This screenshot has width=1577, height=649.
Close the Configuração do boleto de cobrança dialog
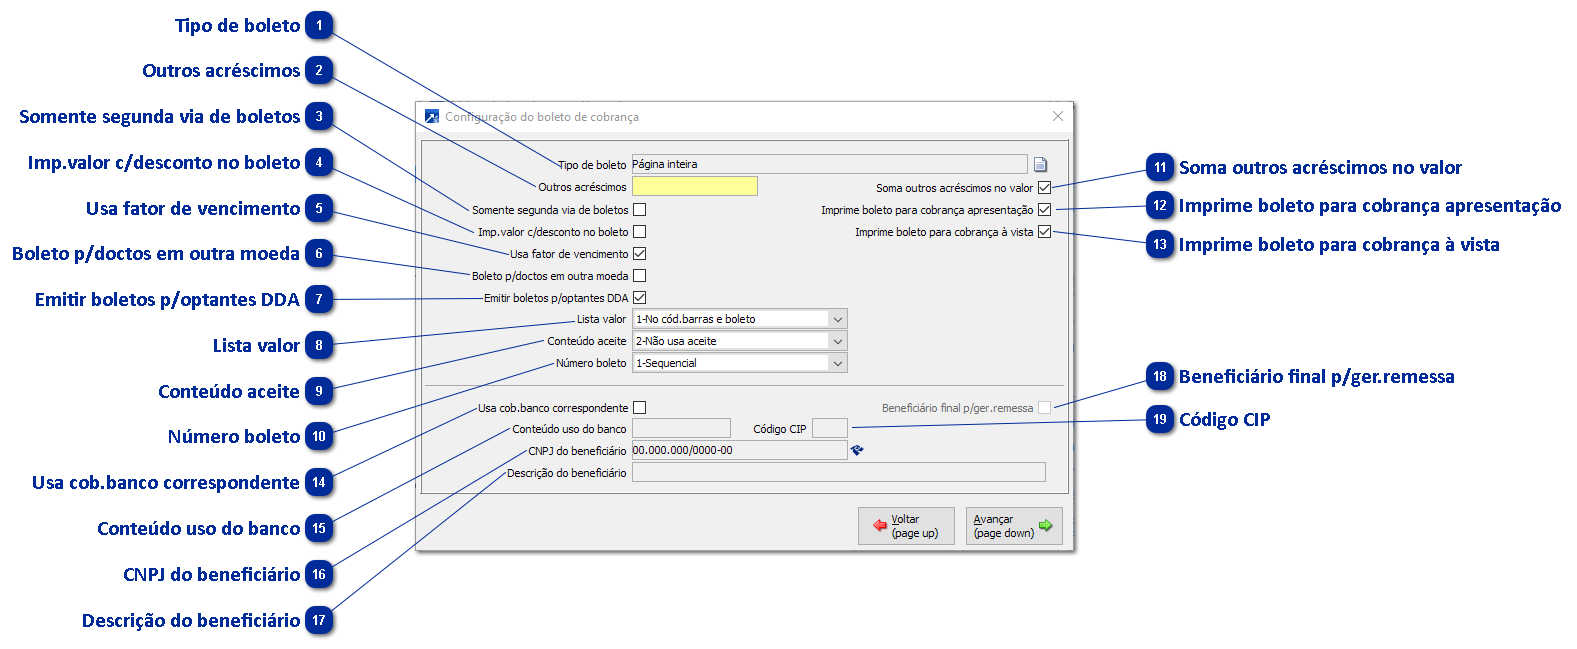[x=1057, y=117]
